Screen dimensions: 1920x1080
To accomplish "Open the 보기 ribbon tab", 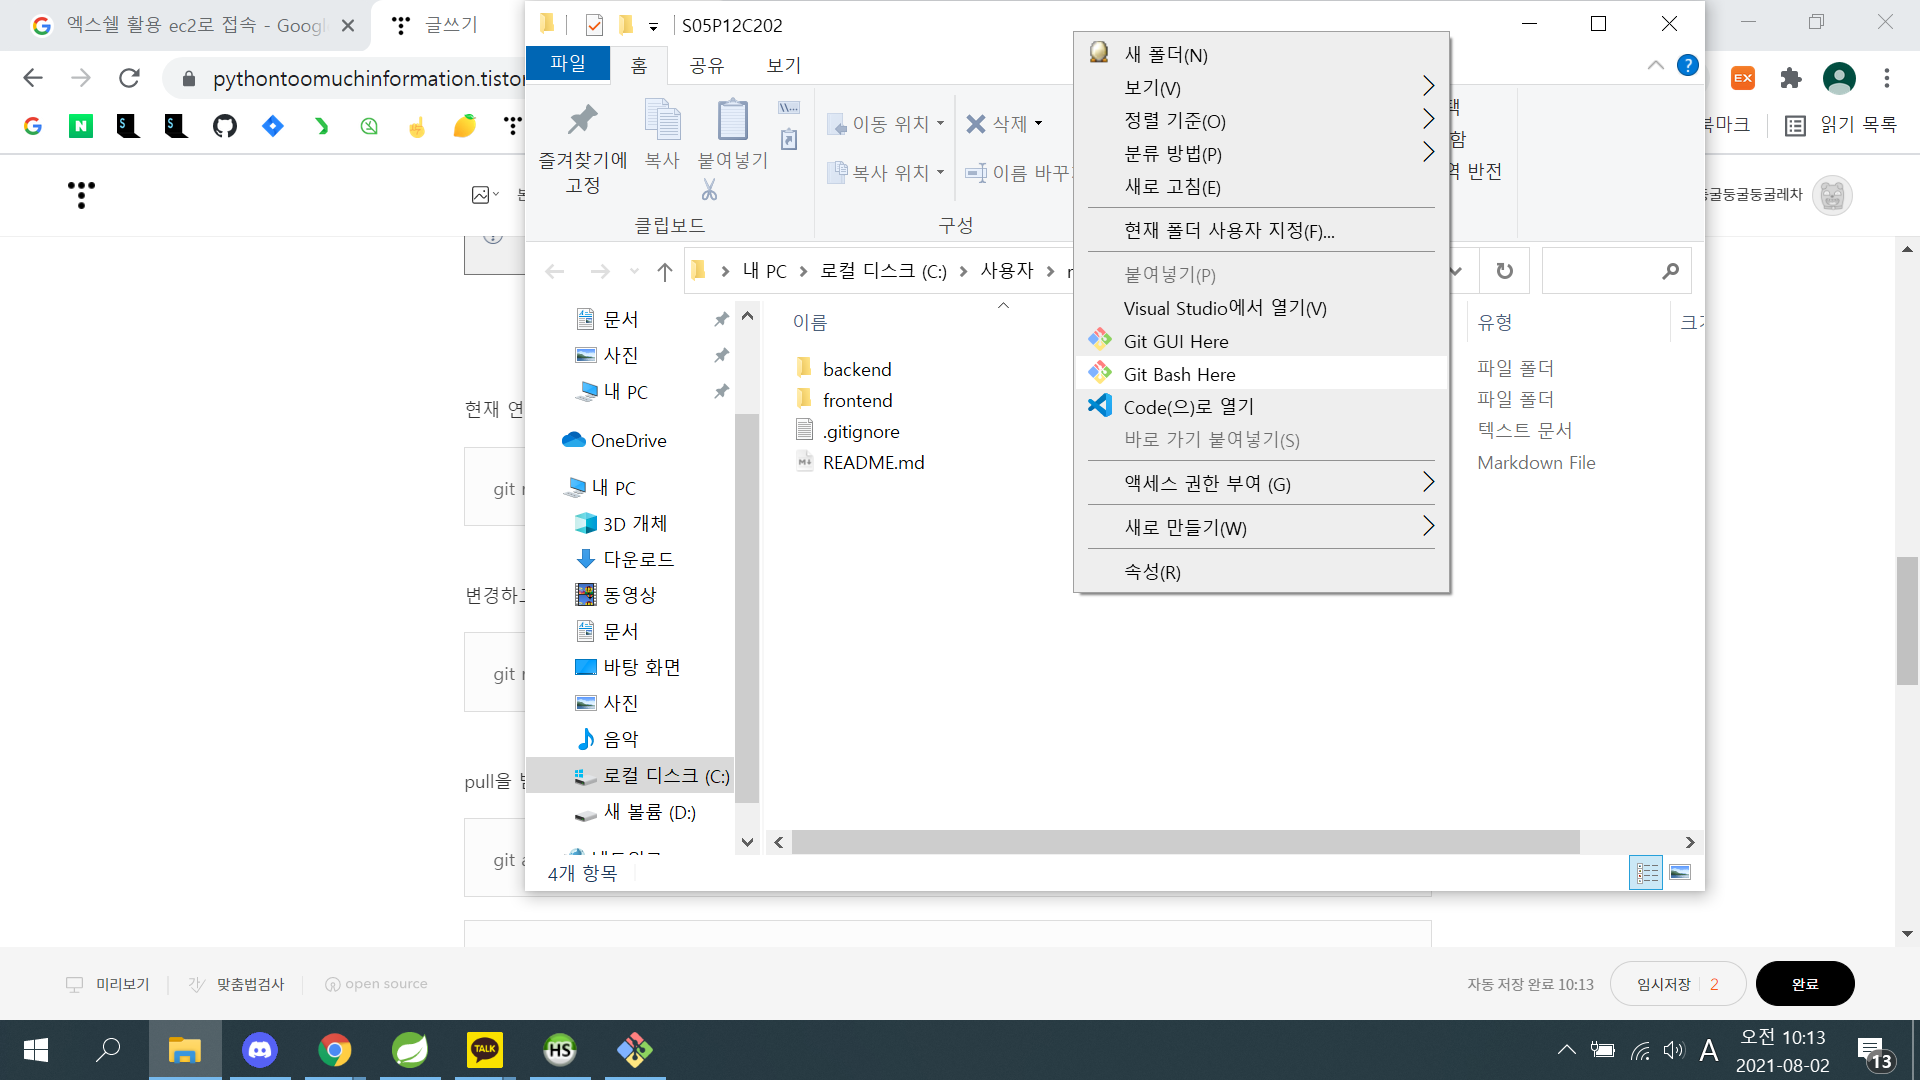I will [783, 65].
